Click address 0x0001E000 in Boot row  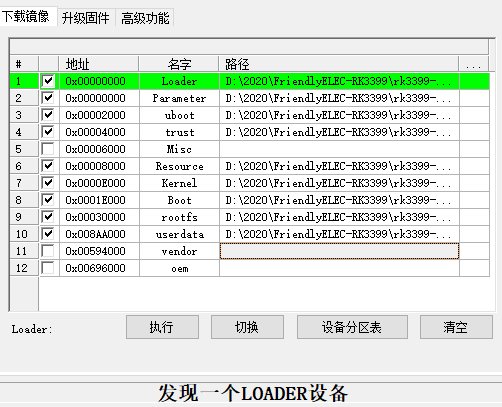99,200
